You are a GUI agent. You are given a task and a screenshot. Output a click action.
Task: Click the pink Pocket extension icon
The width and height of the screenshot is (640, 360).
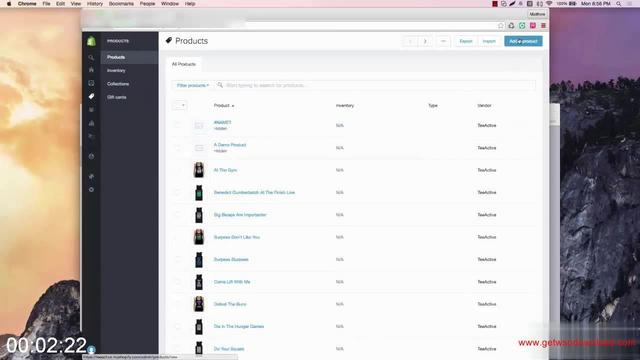pos(533,25)
